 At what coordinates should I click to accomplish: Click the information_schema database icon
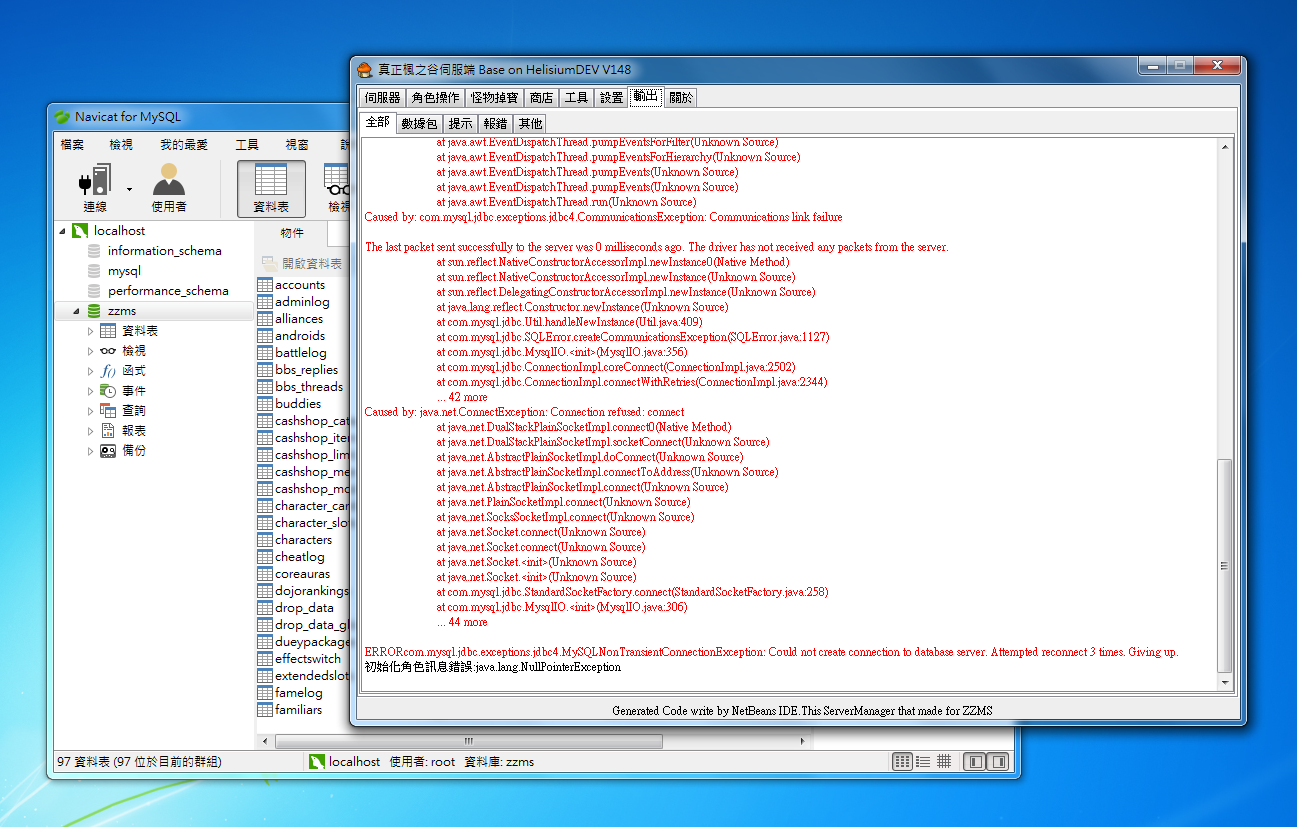click(94, 251)
